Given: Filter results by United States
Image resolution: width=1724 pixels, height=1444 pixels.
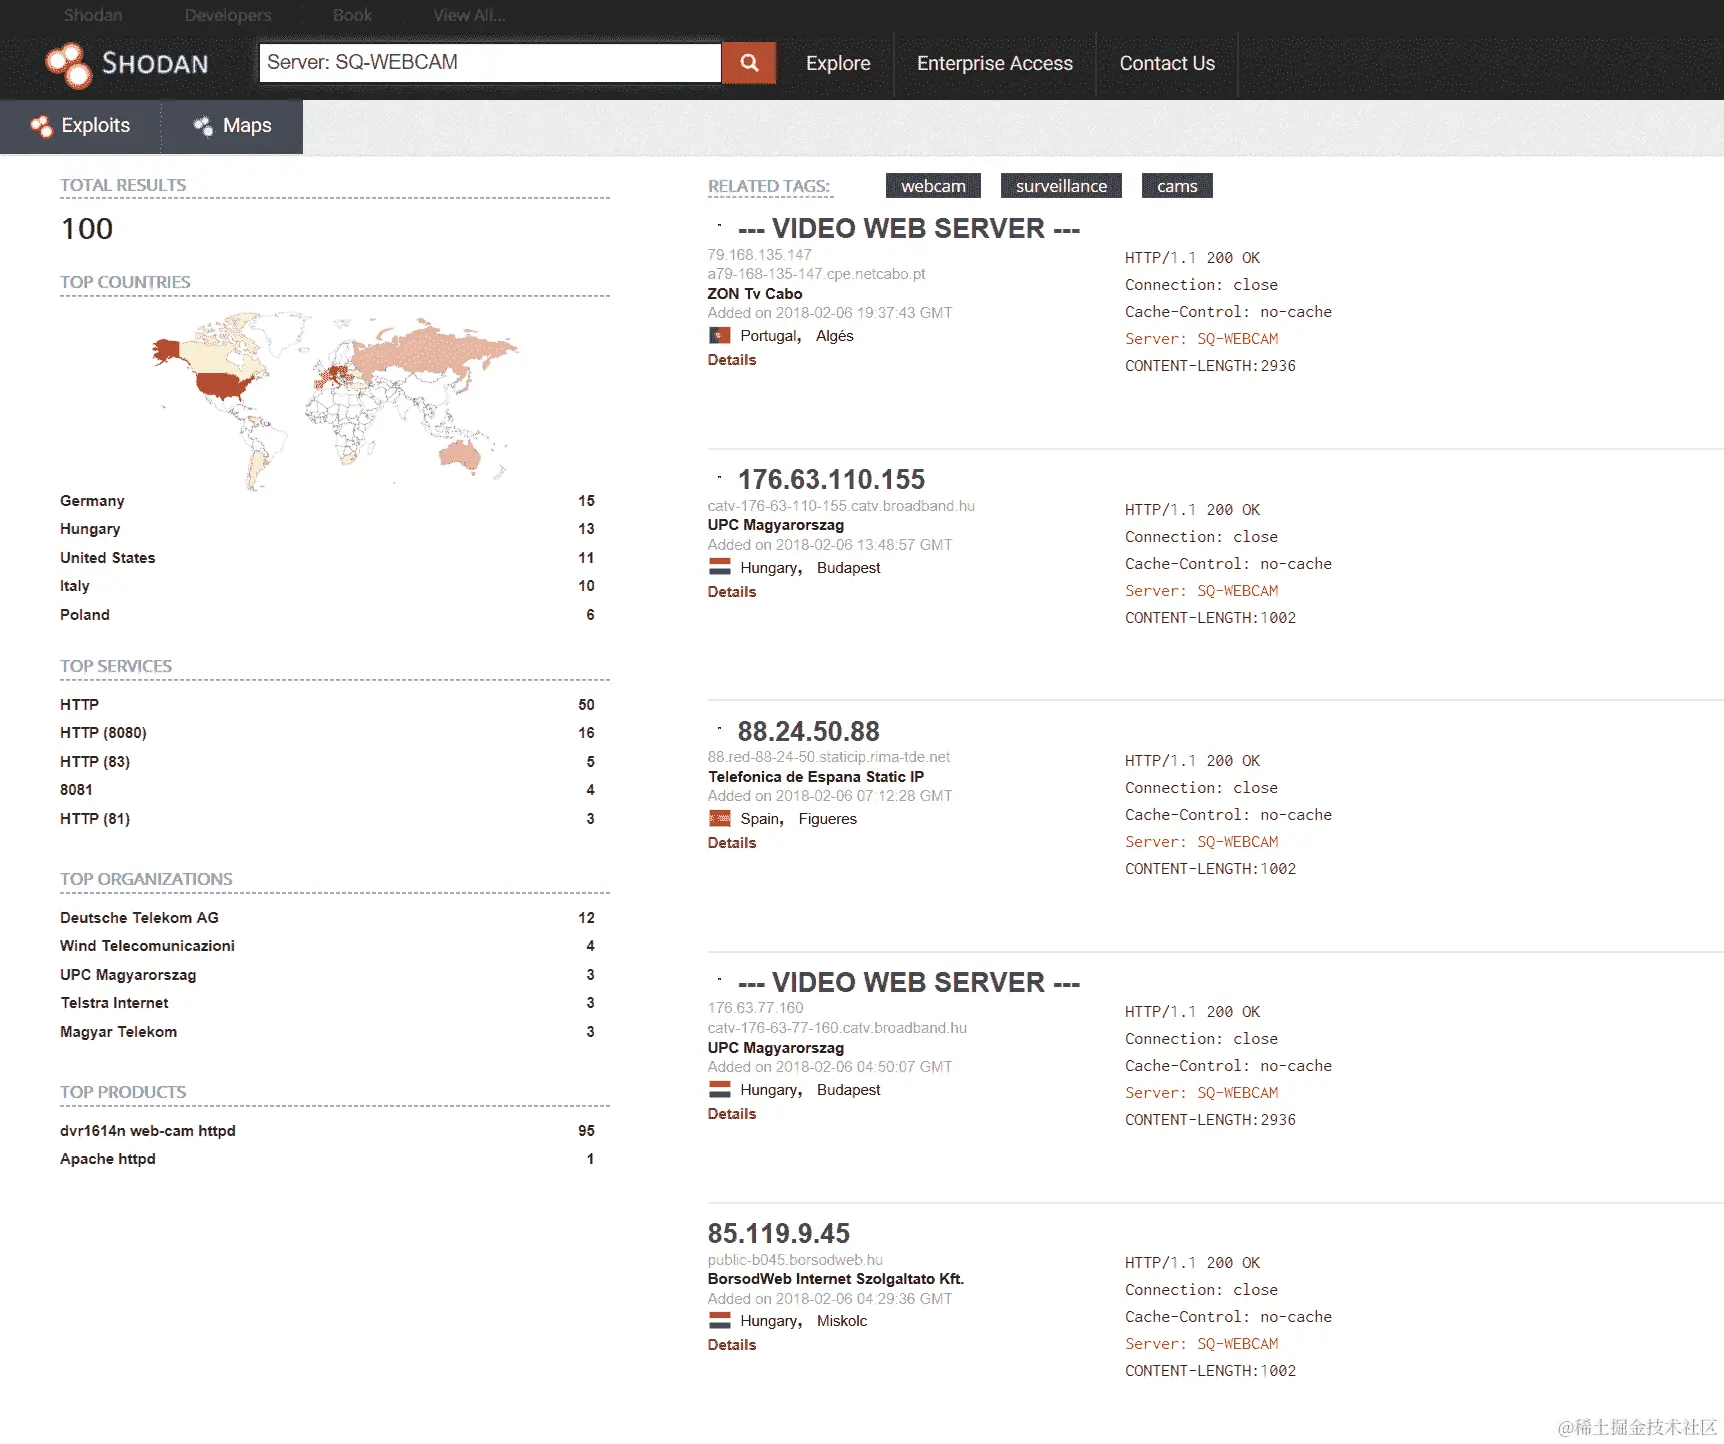Looking at the screenshot, I should [x=108, y=558].
